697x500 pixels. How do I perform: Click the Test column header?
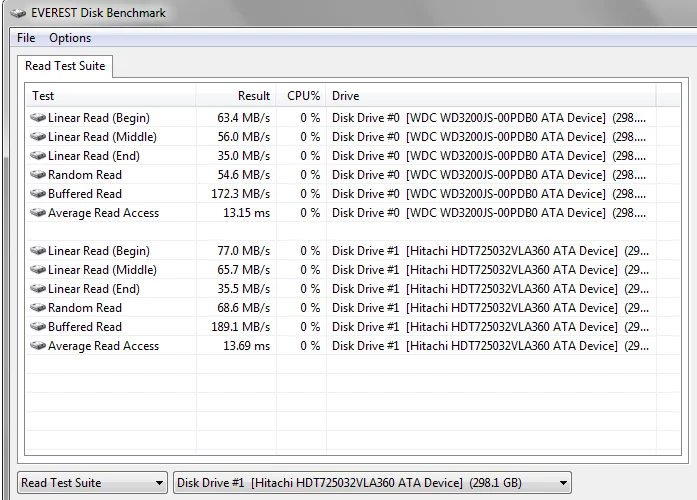click(x=111, y=96)
